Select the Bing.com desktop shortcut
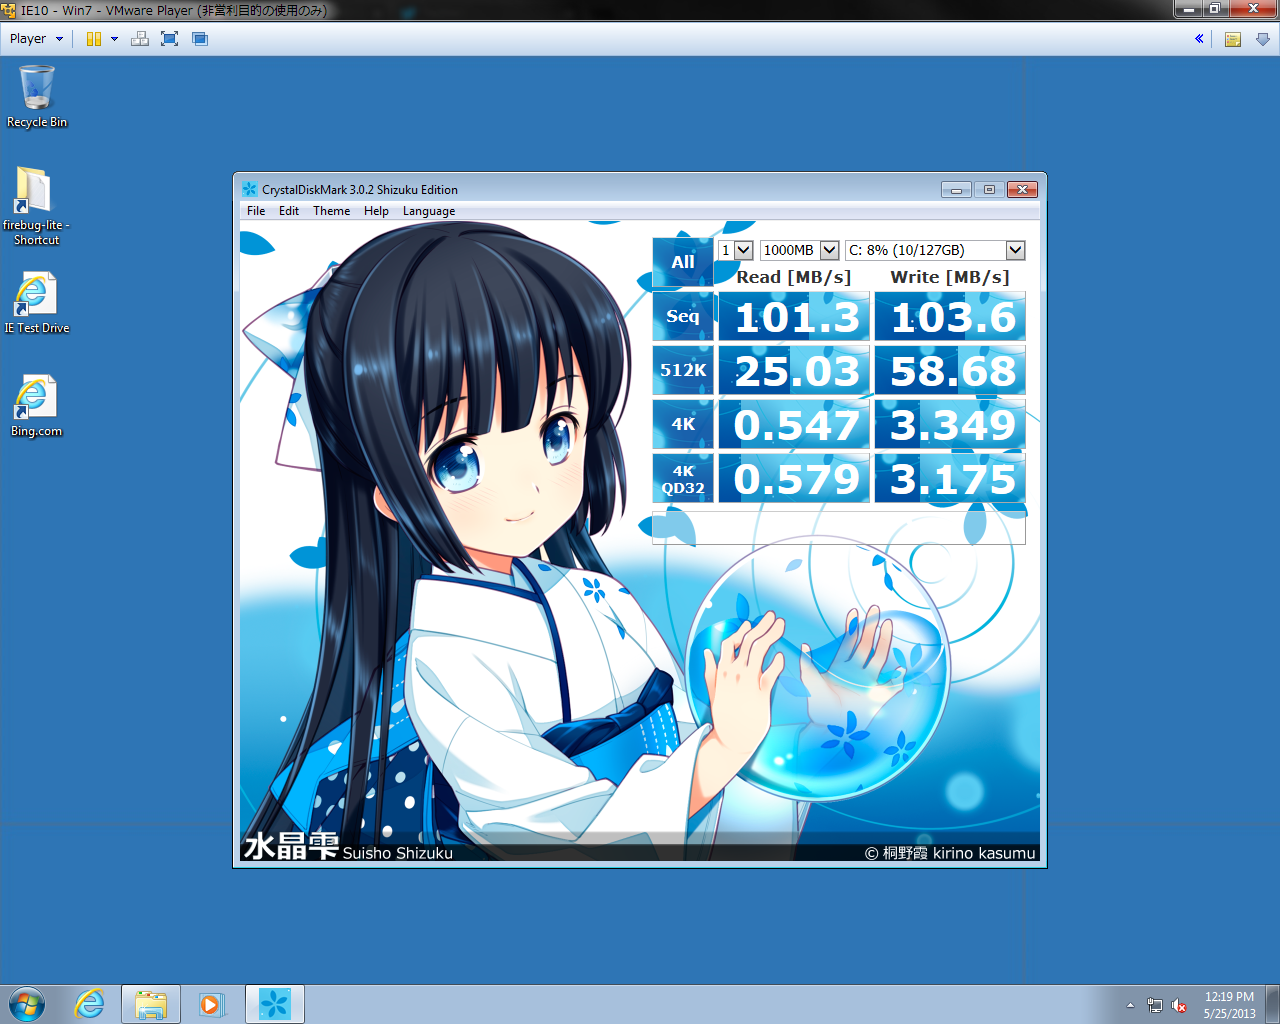1280x1024 pixels. [x=37, y=406]
